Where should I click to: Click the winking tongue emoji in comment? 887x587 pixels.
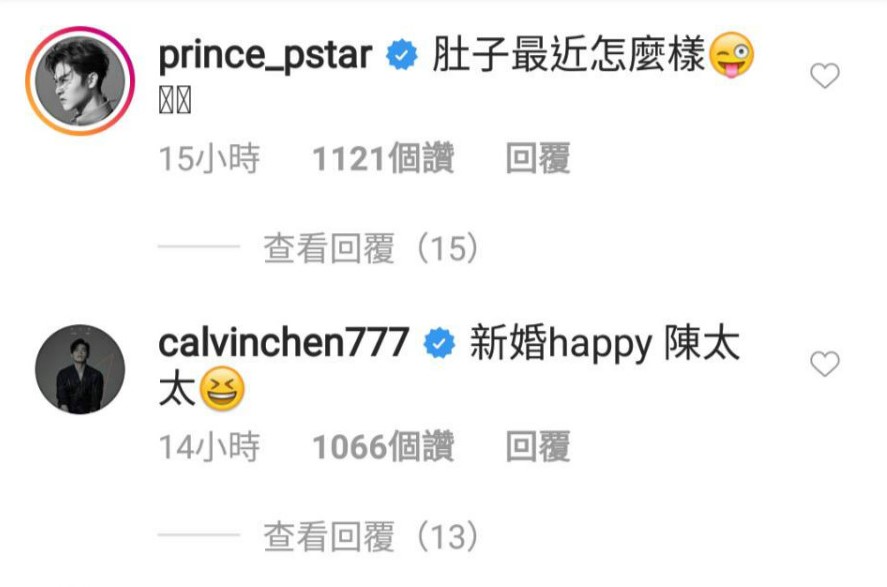[731, 55]
